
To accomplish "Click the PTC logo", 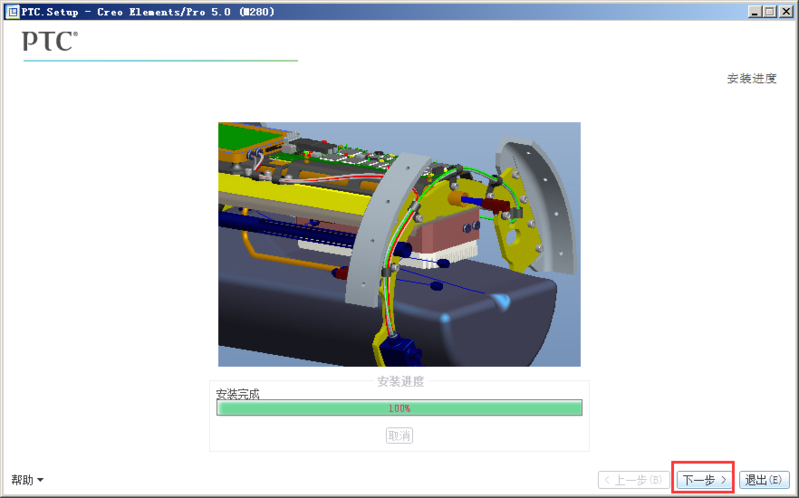I will pos(50,41).
